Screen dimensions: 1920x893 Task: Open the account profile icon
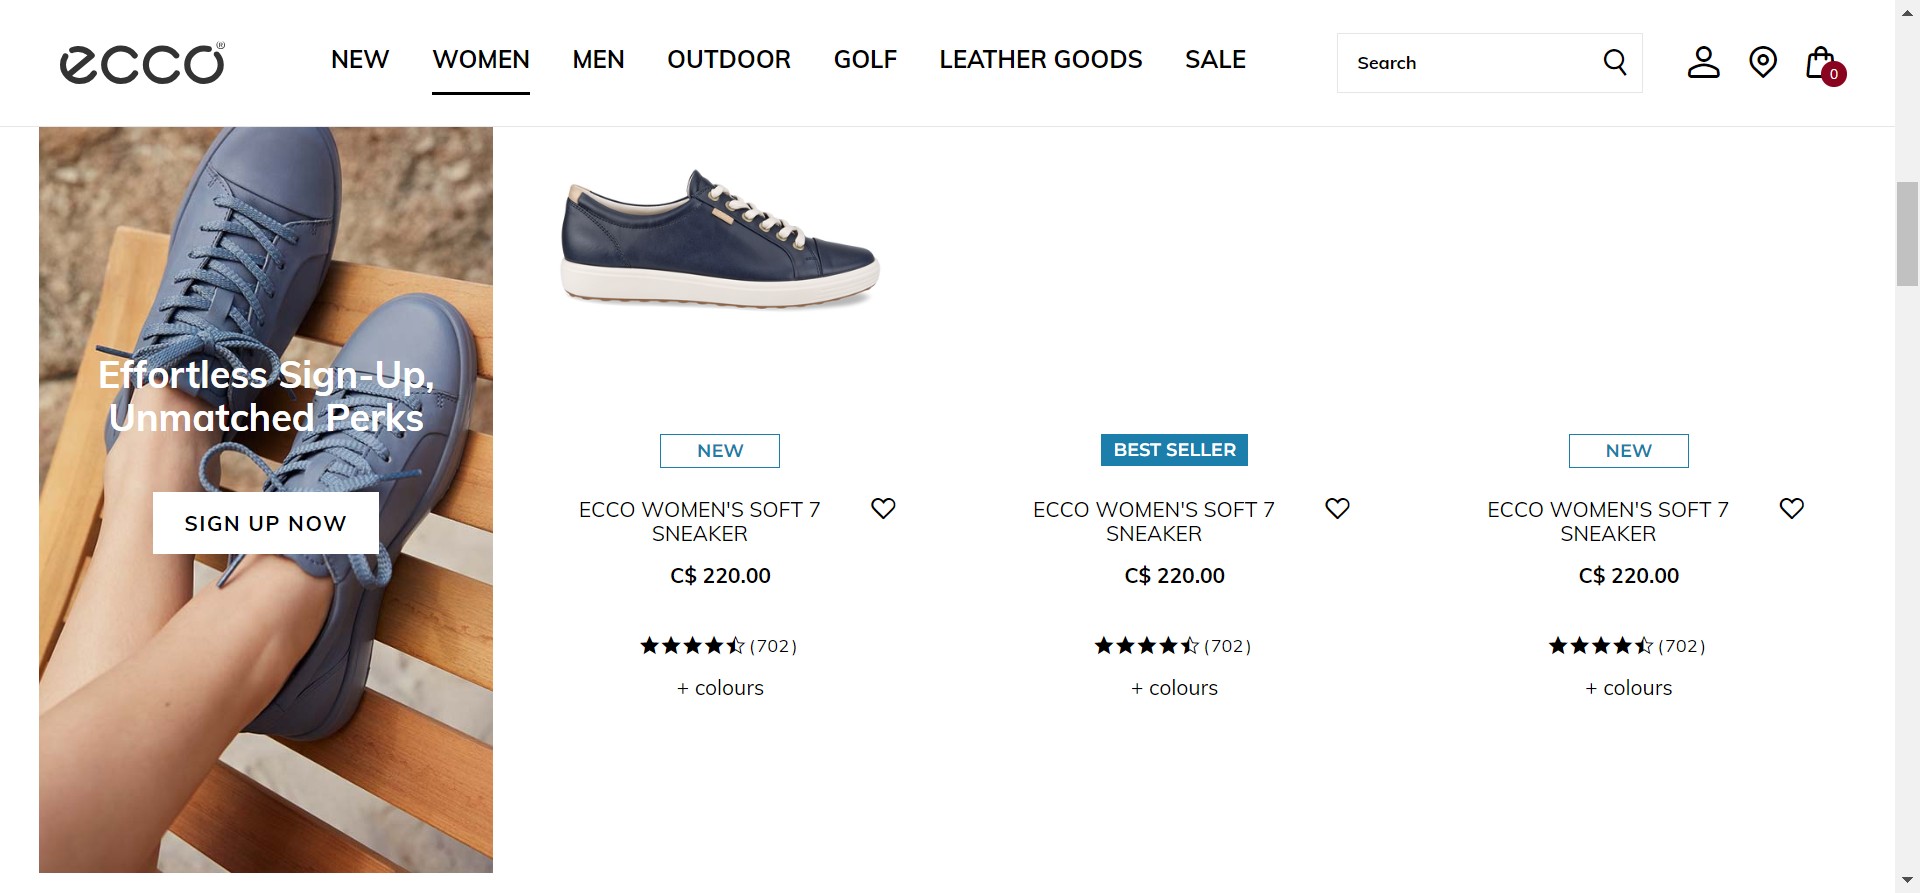[1703, 62]
